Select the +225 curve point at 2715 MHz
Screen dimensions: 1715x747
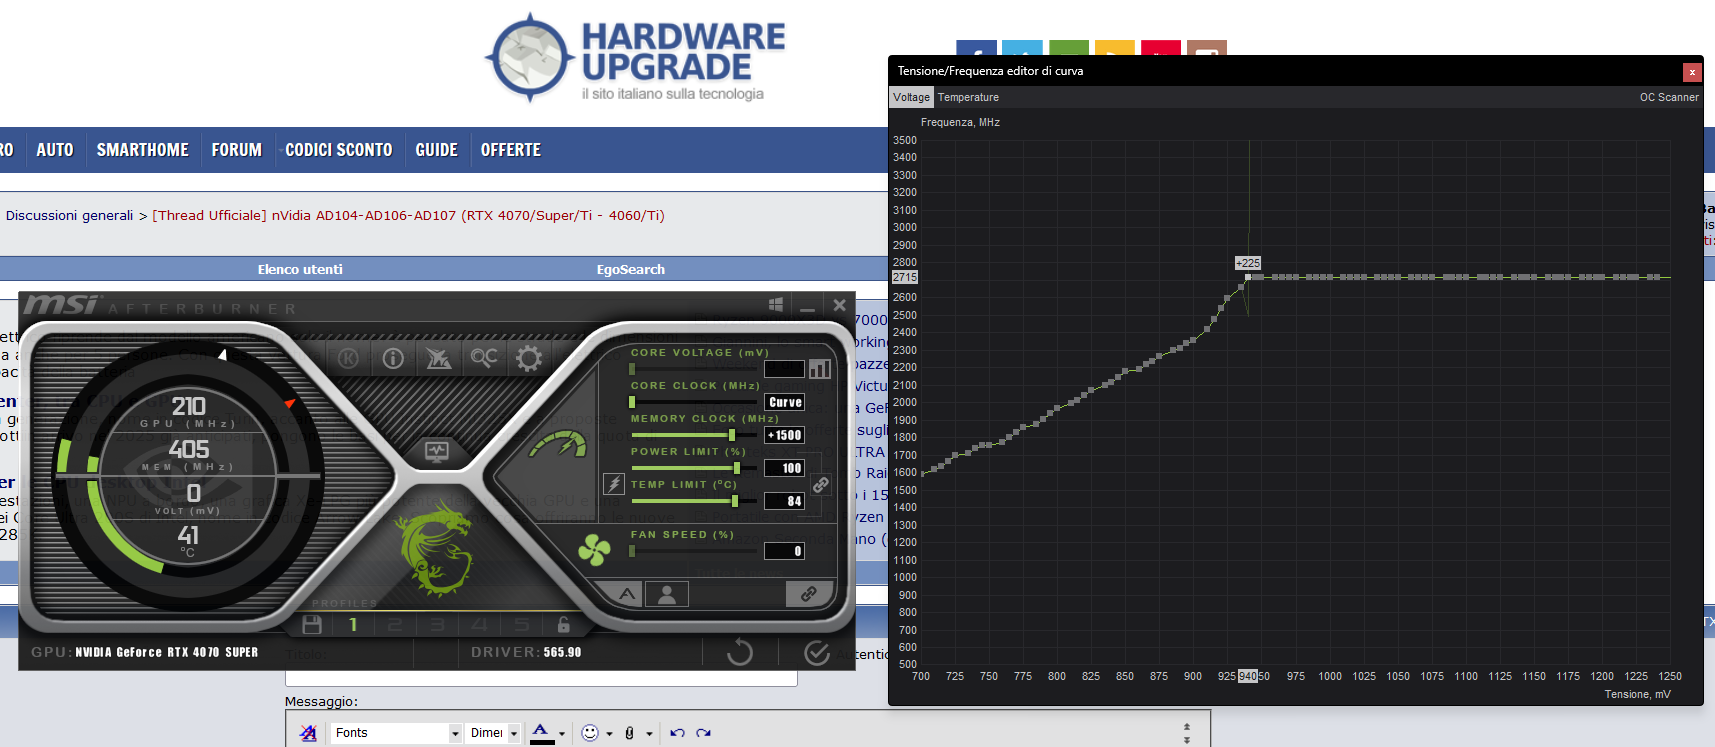(1248, 277)
